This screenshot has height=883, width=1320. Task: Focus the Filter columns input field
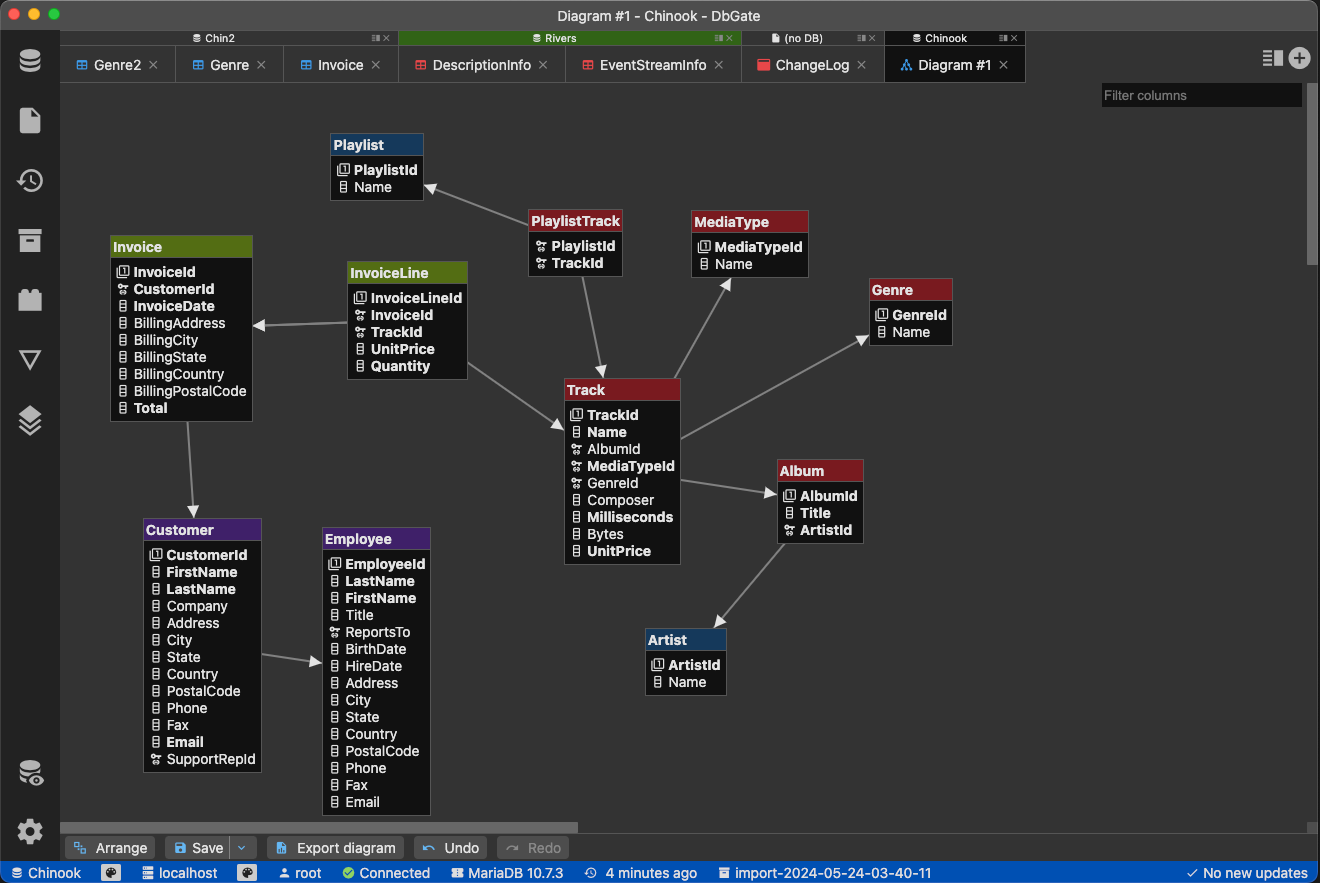point(1202,95)
